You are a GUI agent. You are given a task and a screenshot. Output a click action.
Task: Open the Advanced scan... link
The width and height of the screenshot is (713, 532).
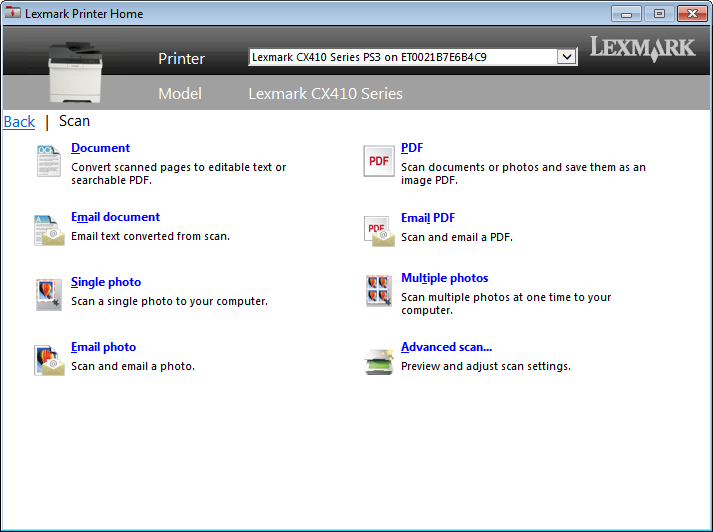[447, 347]
